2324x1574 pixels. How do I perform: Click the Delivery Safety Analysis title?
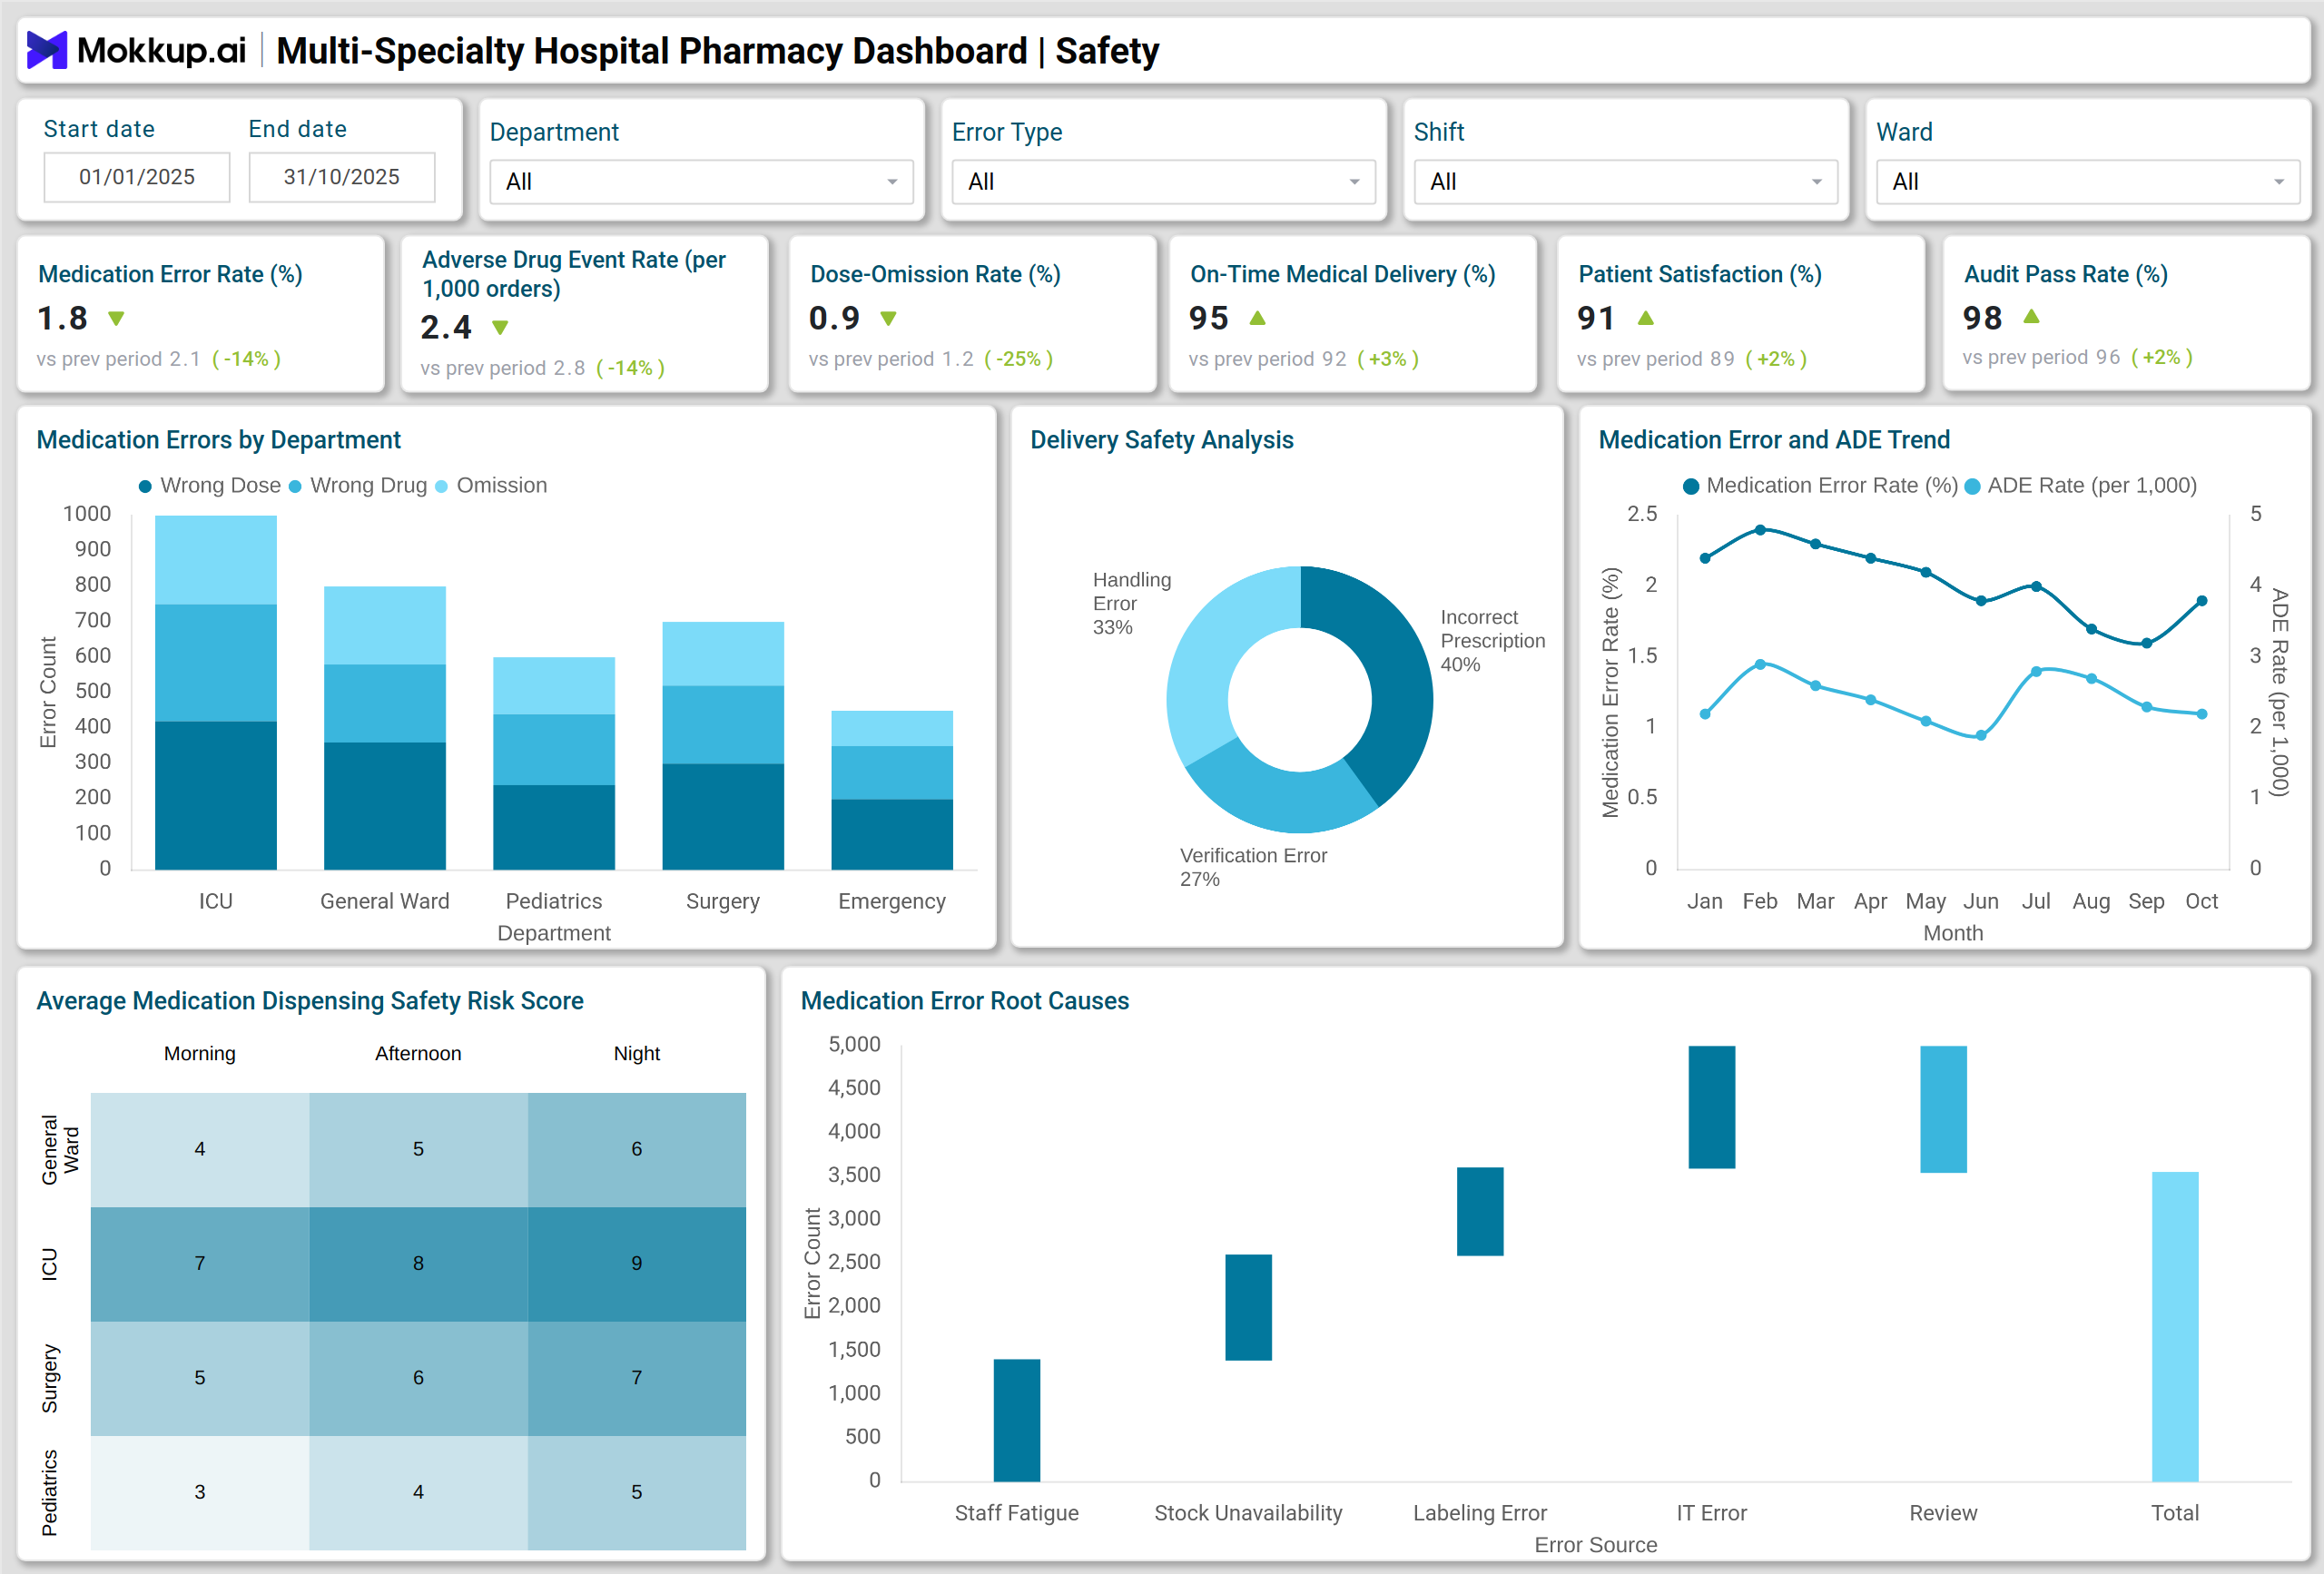(1162, 440)
